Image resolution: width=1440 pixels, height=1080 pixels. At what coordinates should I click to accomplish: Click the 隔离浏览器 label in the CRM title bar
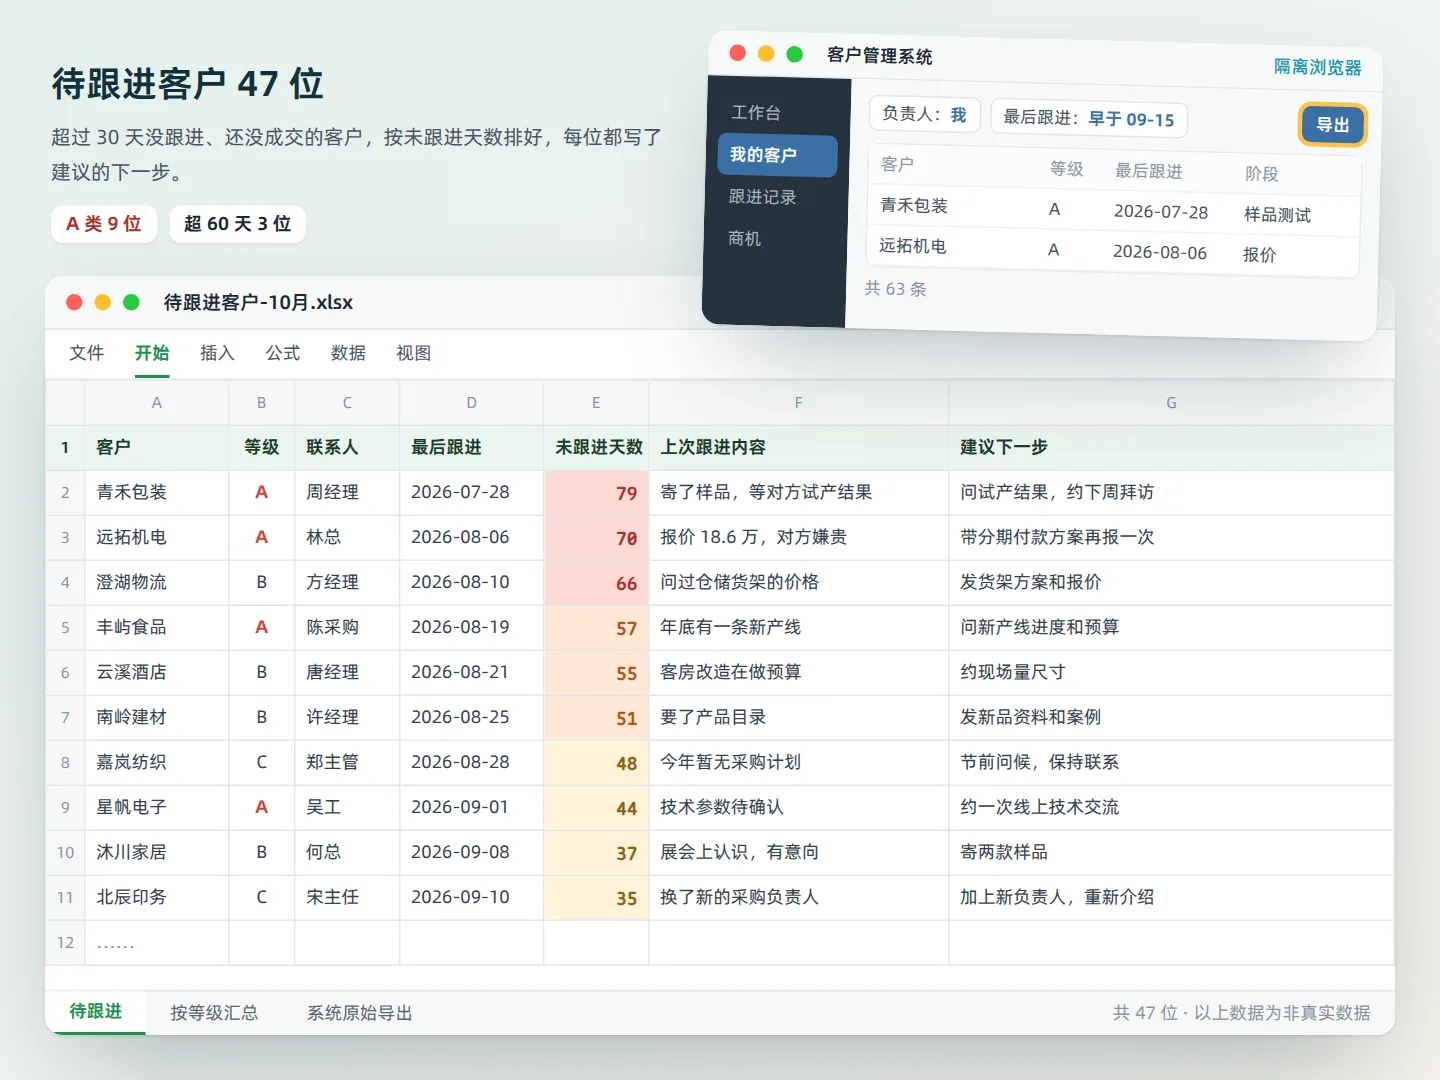tap(1317, 67)
